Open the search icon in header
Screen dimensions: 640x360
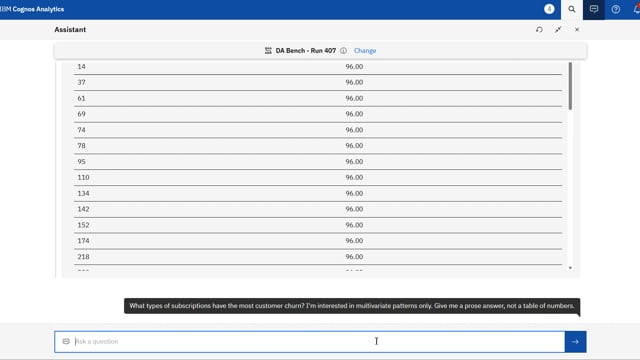click(571, 9)
